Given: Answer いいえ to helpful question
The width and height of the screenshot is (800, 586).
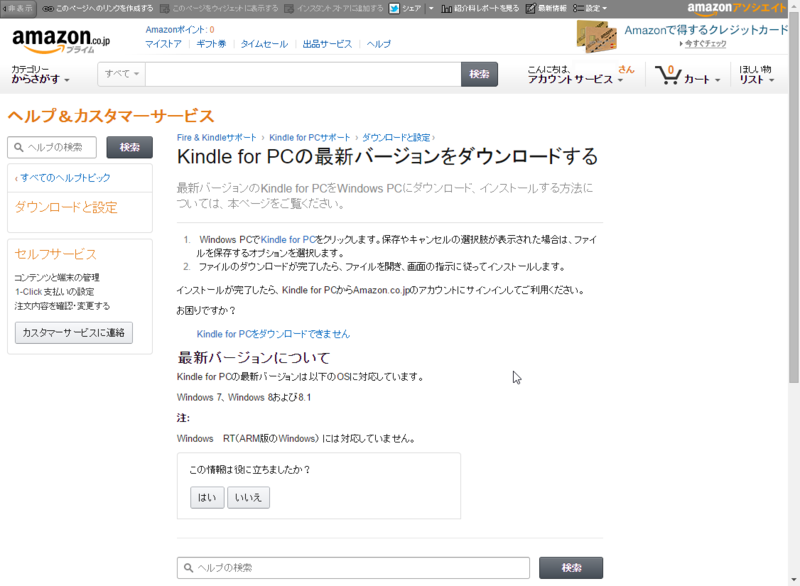Looking at the screenshot, I should click(x=248, y=498).
